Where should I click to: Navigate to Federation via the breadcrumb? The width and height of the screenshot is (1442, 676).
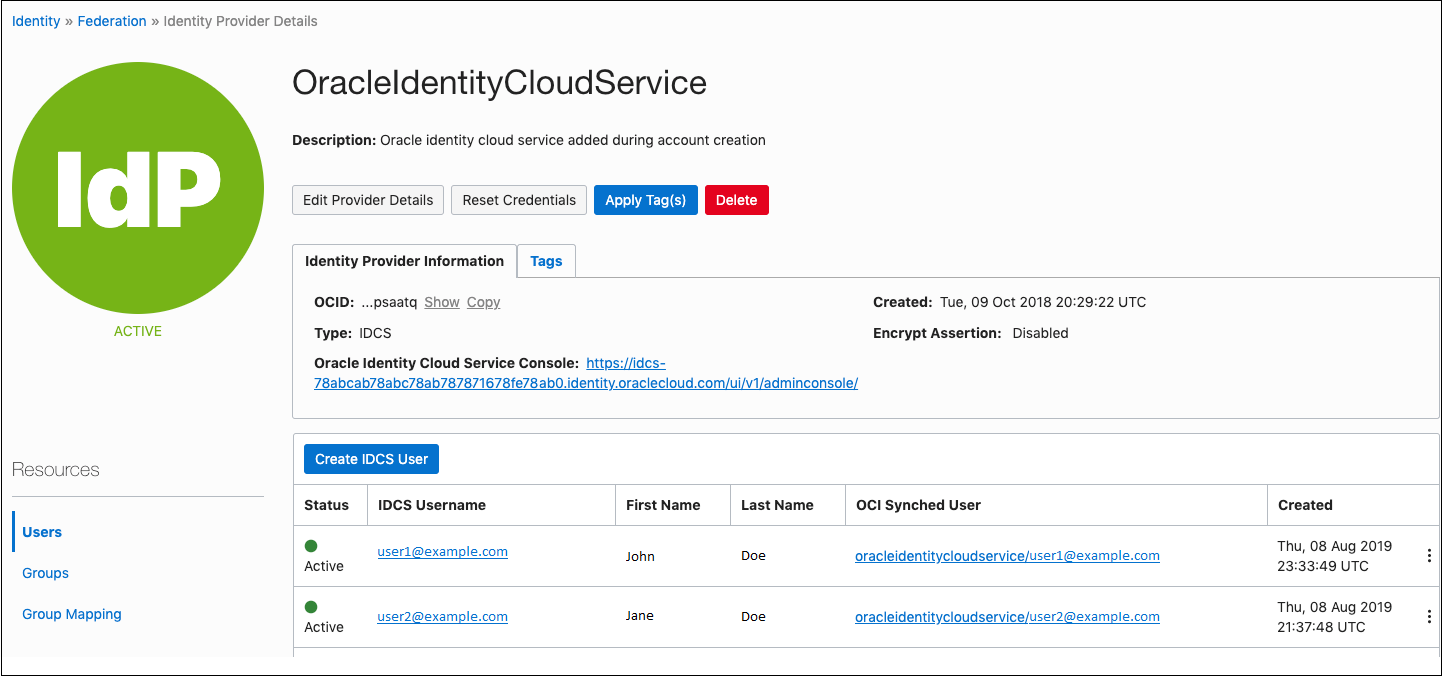(x=111, y=20)
